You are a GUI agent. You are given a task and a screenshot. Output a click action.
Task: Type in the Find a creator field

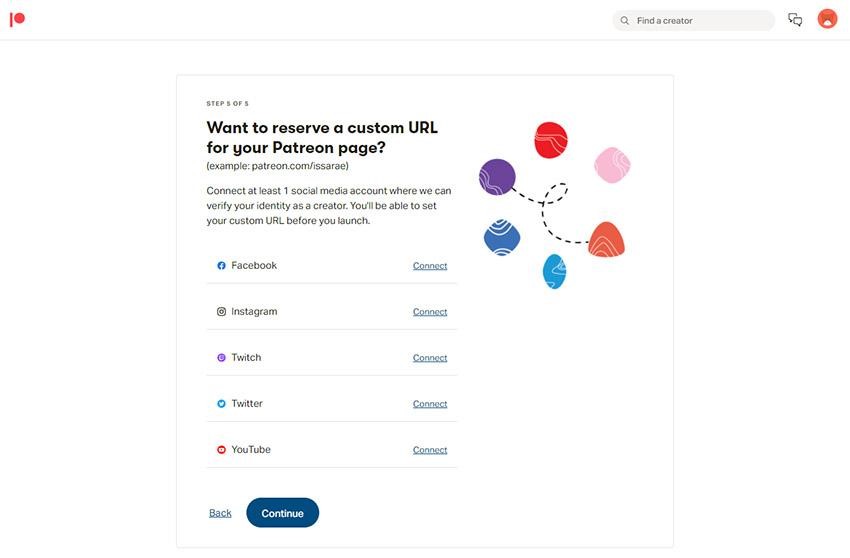point(700,21)
